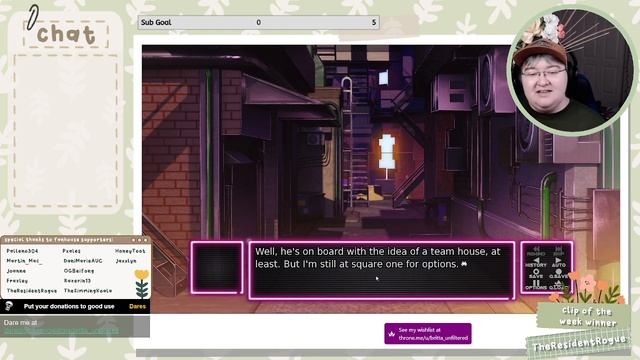Click the throne.me wishlist banner
Image resolution: width=640 pixels, height=360 pixels.
(x=428, y=334)
